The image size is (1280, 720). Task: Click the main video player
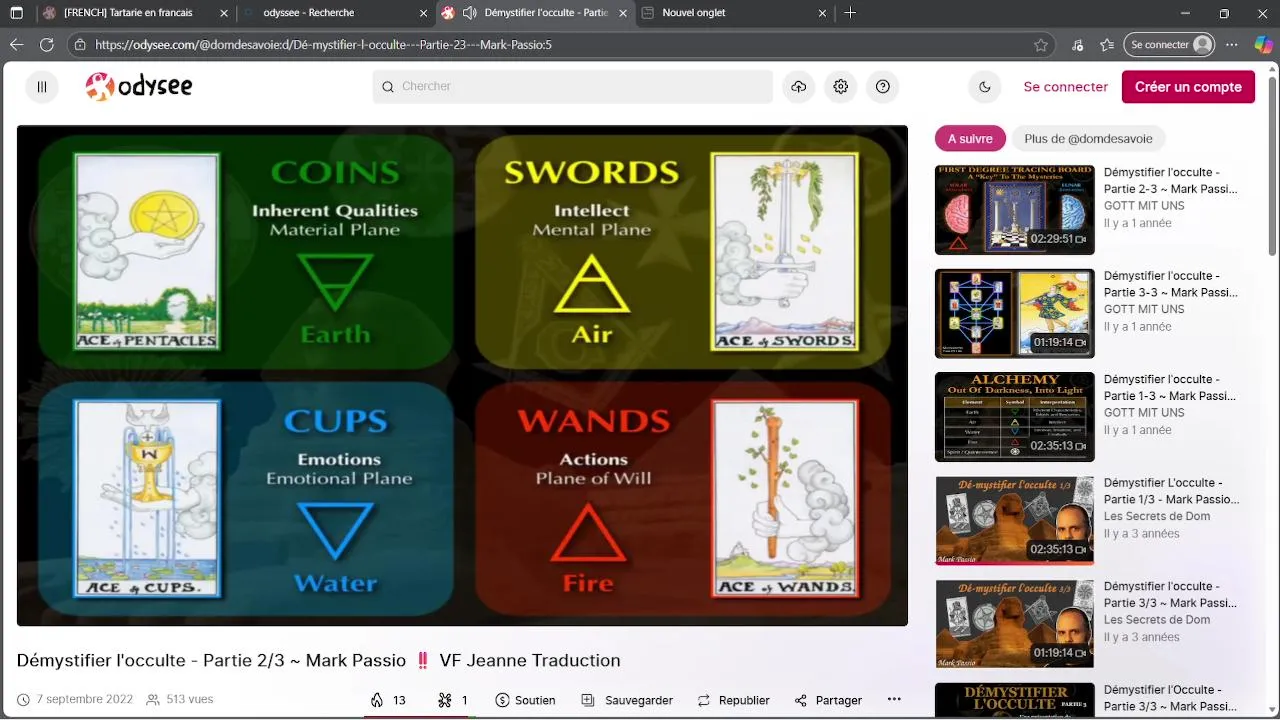[462, 376]
